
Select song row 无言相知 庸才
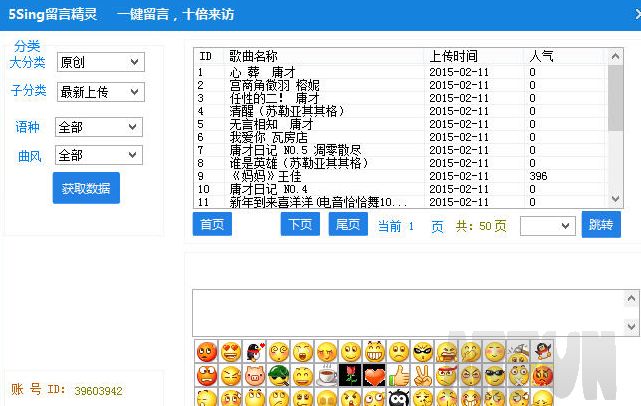tap(400, 124)
